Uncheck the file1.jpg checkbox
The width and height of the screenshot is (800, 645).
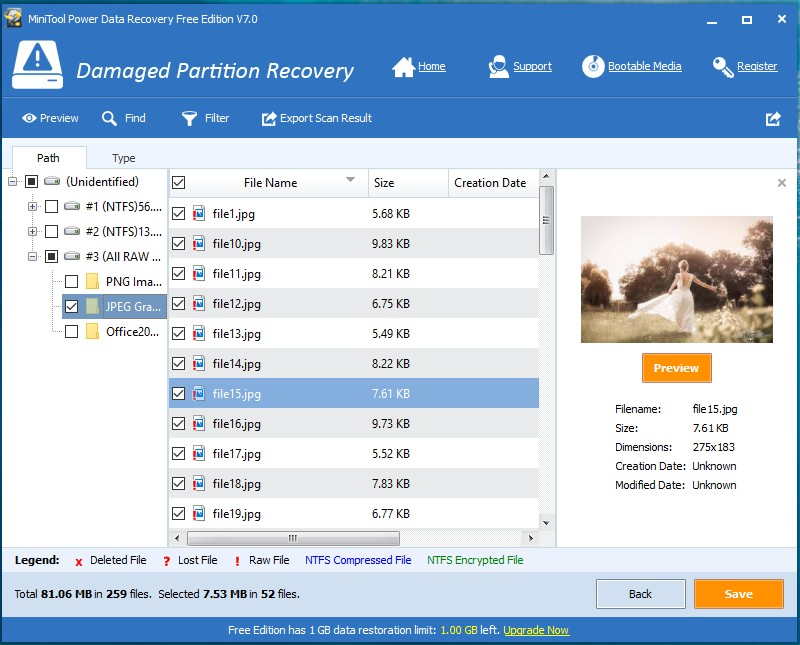[x=179, y=213]
